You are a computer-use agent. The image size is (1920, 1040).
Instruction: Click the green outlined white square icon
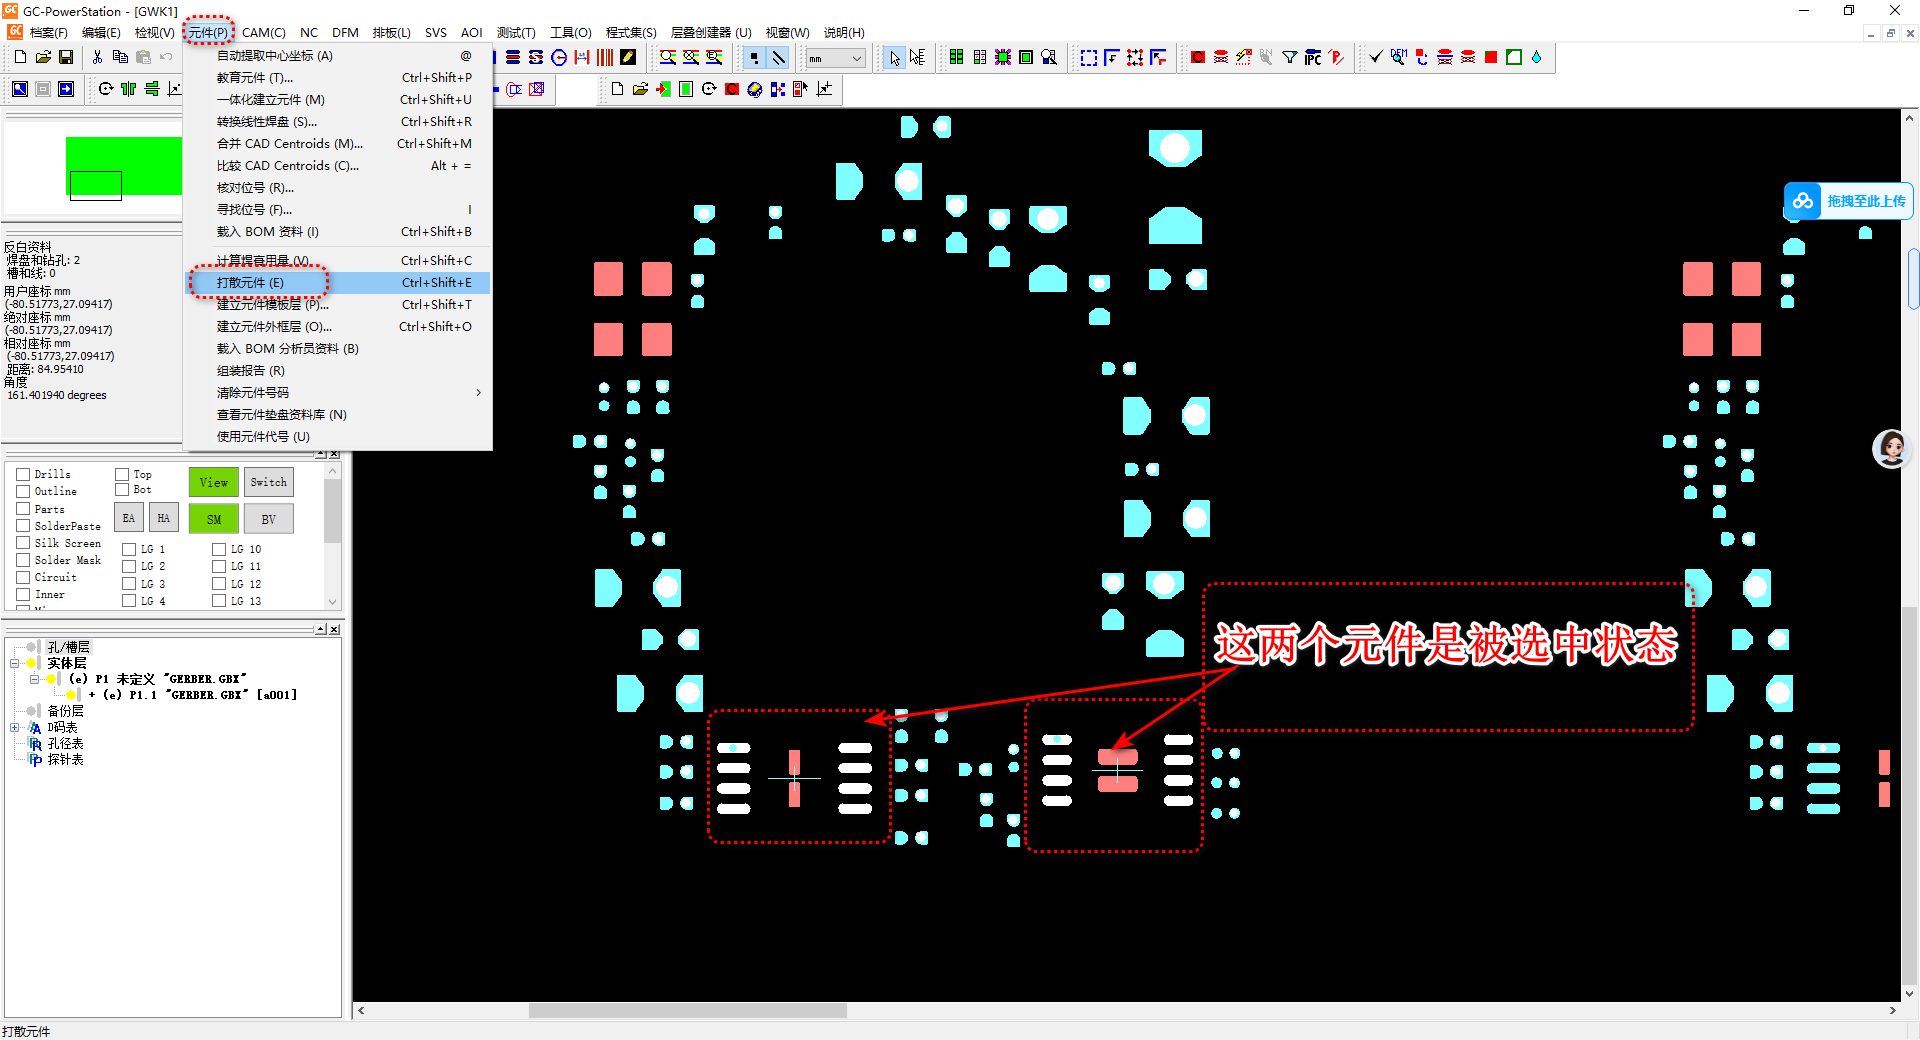point(1513,57)
